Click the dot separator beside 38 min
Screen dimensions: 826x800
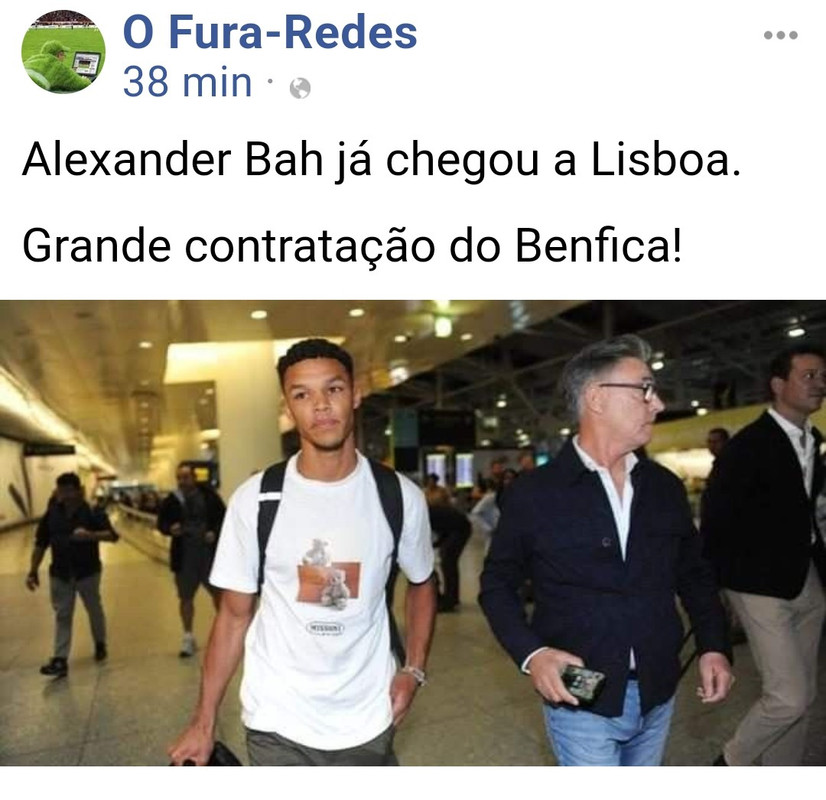point(270,81)
